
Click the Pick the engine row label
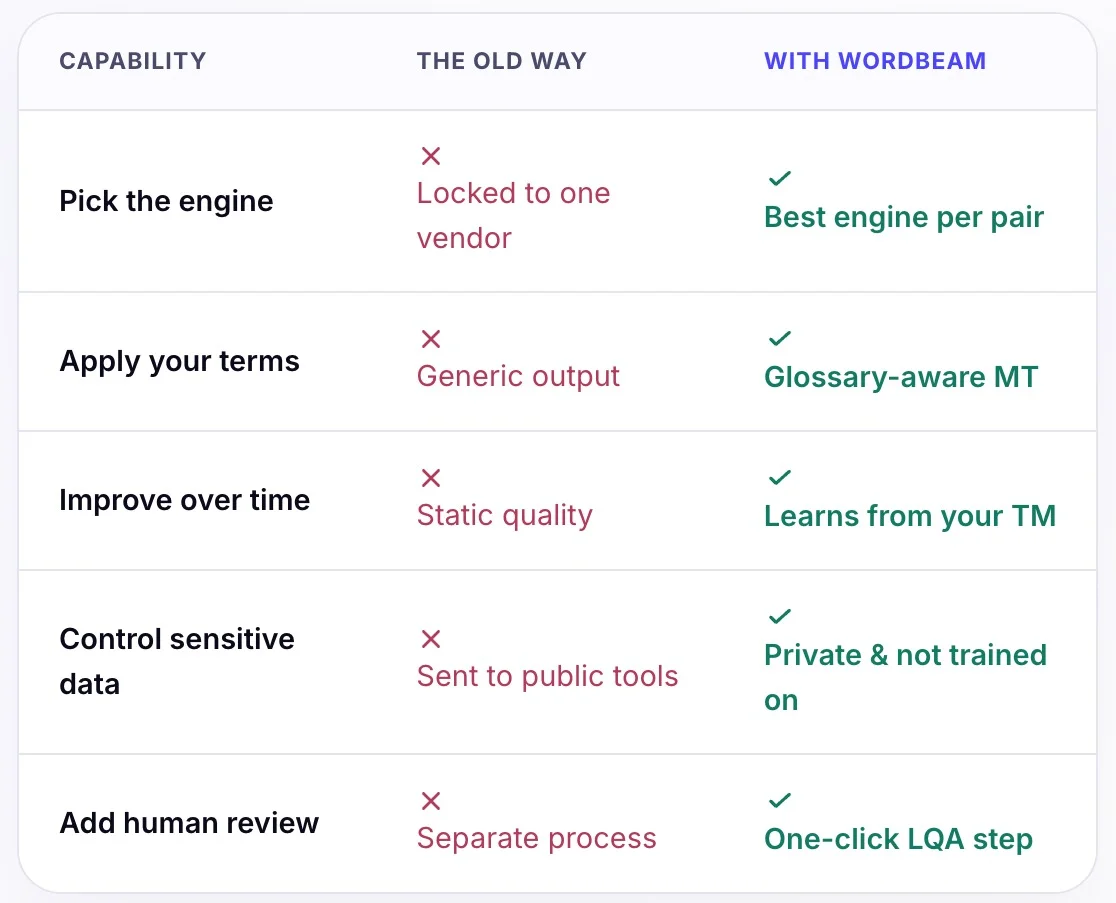167,201
